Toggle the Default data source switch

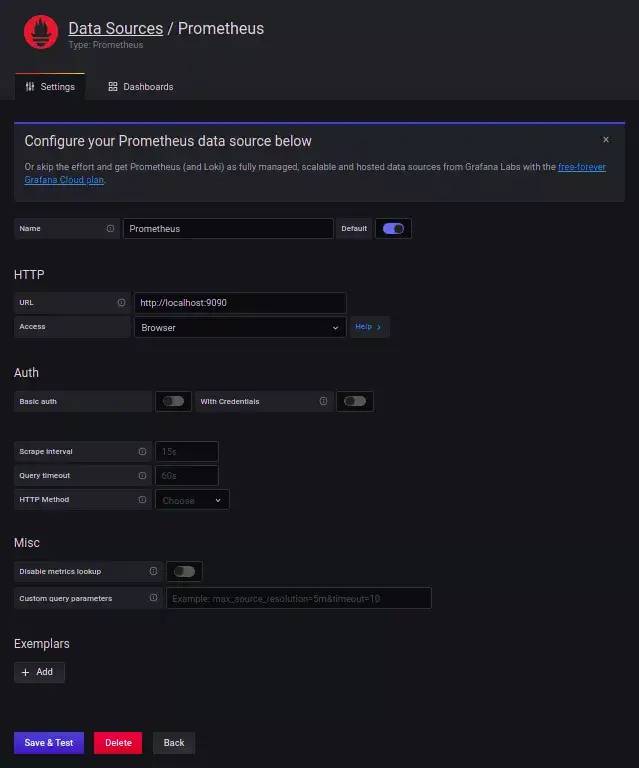393,229
